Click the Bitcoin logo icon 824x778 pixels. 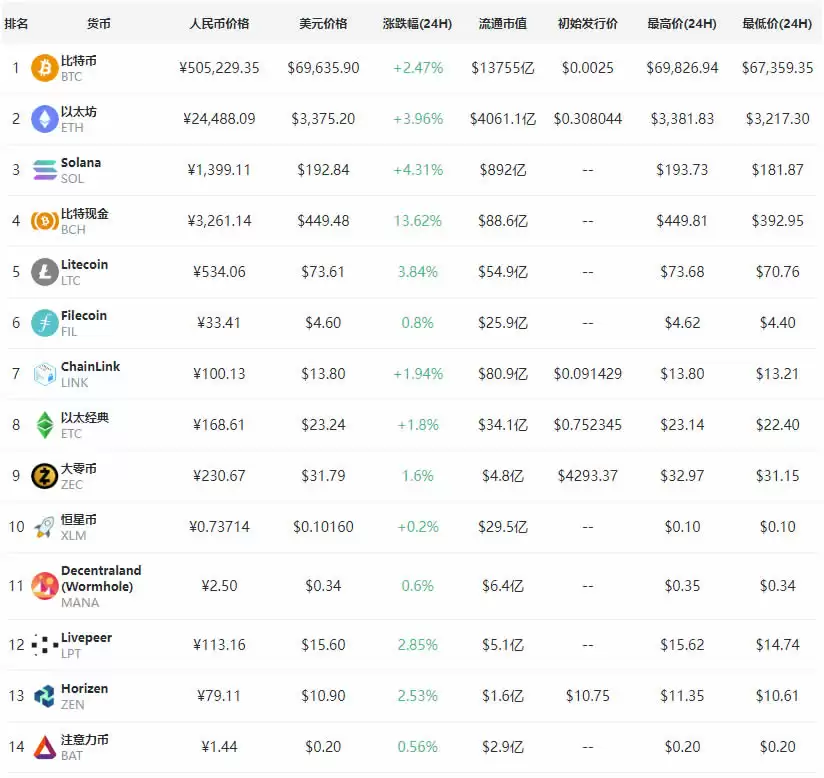tap(44, 67)
